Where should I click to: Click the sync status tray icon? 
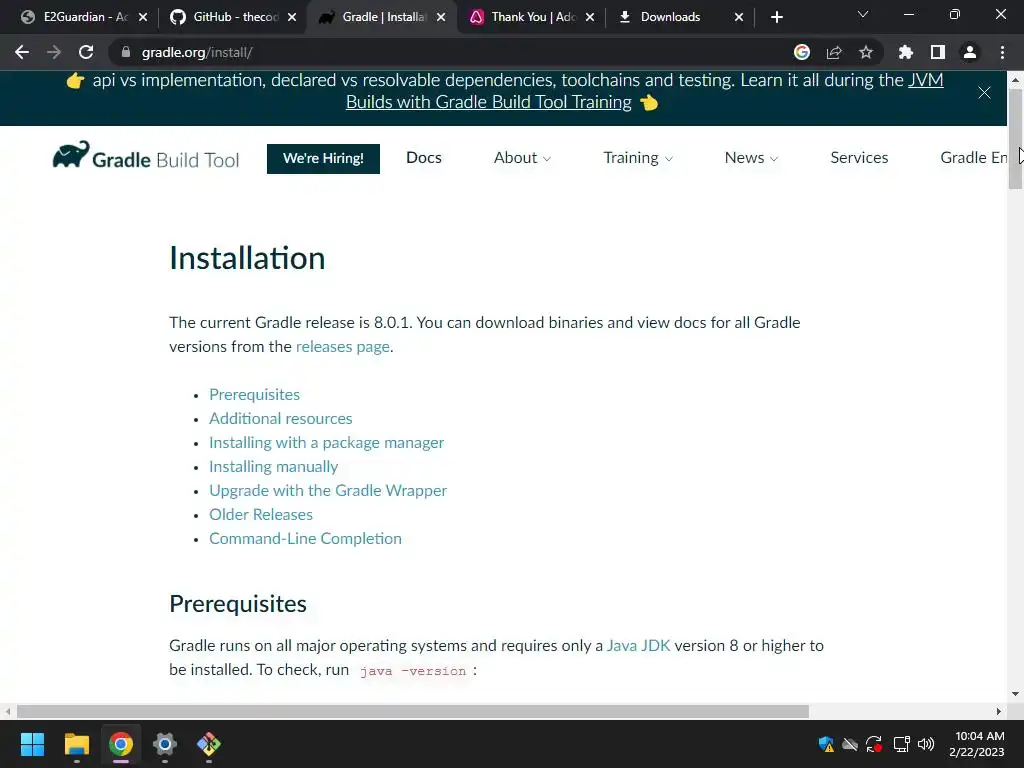[x=874, y=744]
